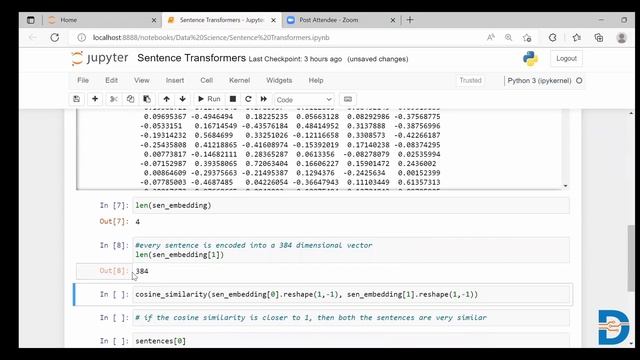640x360 pixels.
Task: Click the Out[7] output value 4
Action: pyautogui.click(x=138, y=222)
